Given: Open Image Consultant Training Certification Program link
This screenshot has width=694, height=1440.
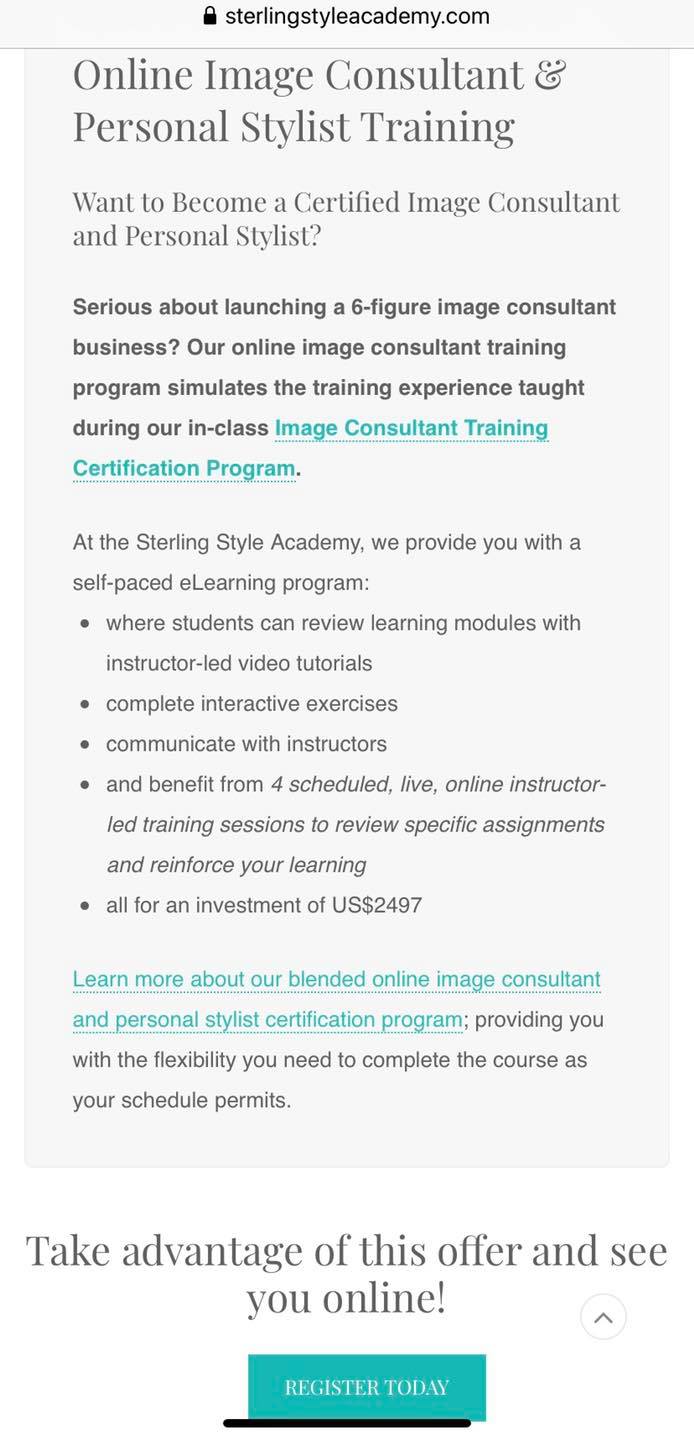Looking at the screenshot, I should pos(310,448).
